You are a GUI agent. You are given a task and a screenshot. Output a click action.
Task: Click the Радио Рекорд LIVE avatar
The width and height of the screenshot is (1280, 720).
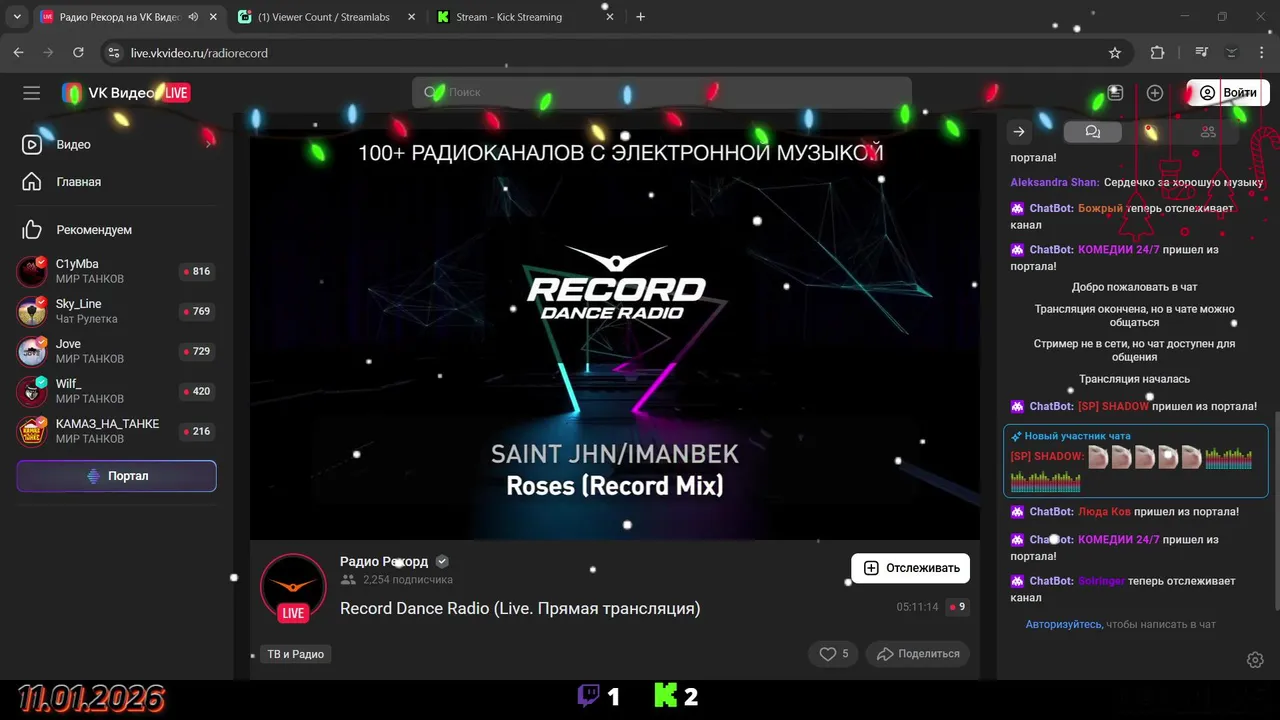(x=293, y=588)
